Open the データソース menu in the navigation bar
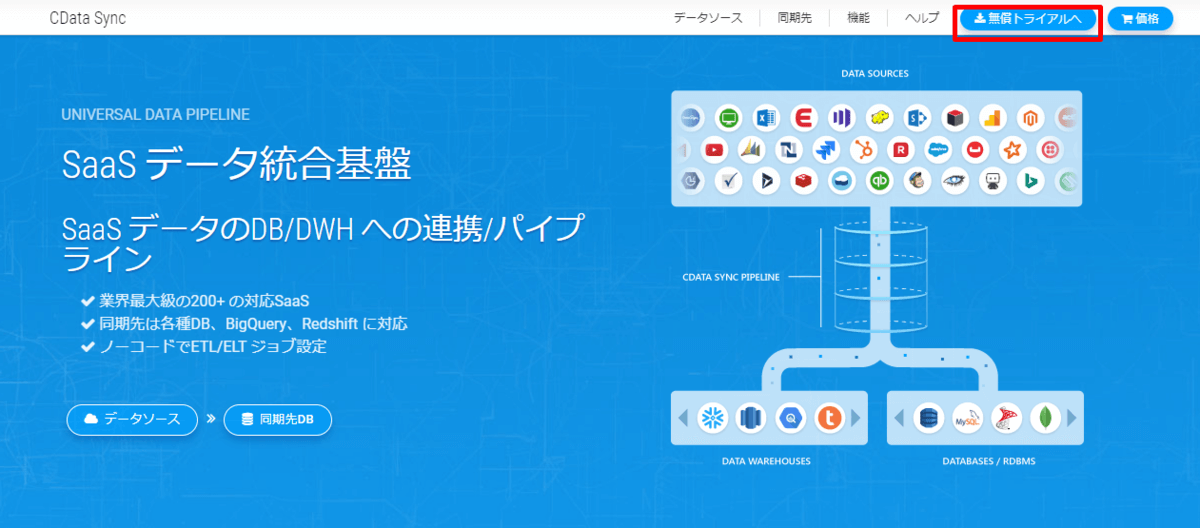The image size is (1200, 528). (709, 18)
